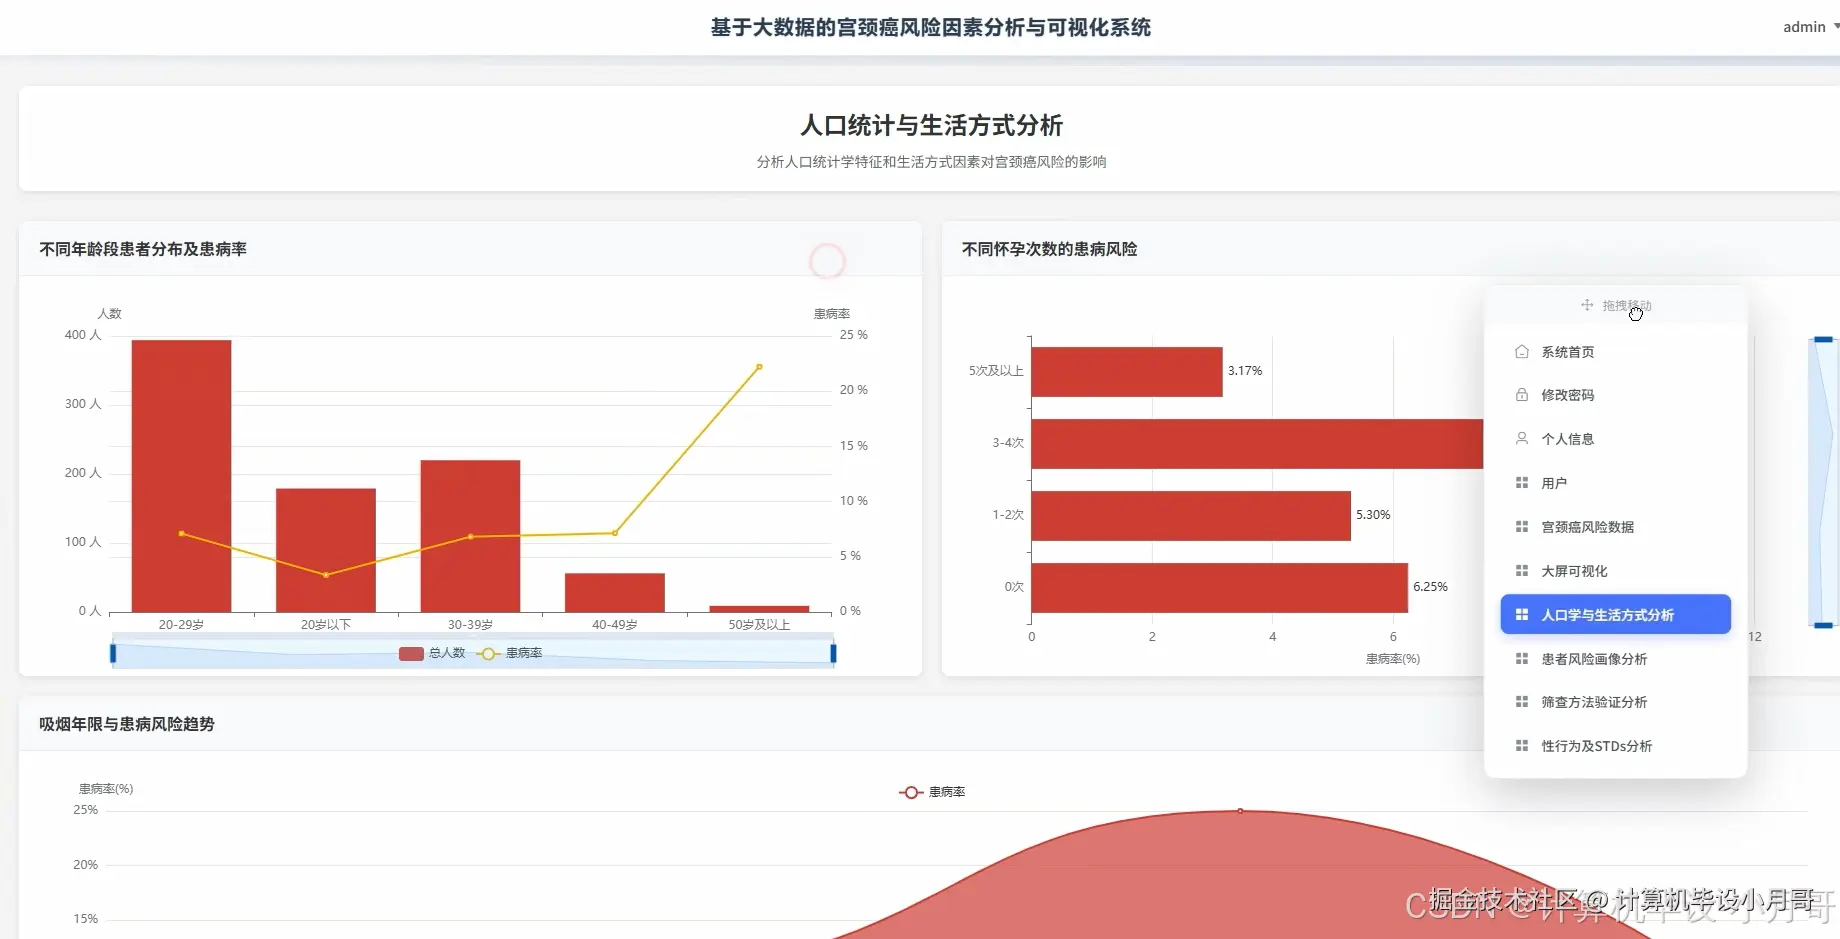Click the left handle of age chart zoom slider

coord(113,653)
